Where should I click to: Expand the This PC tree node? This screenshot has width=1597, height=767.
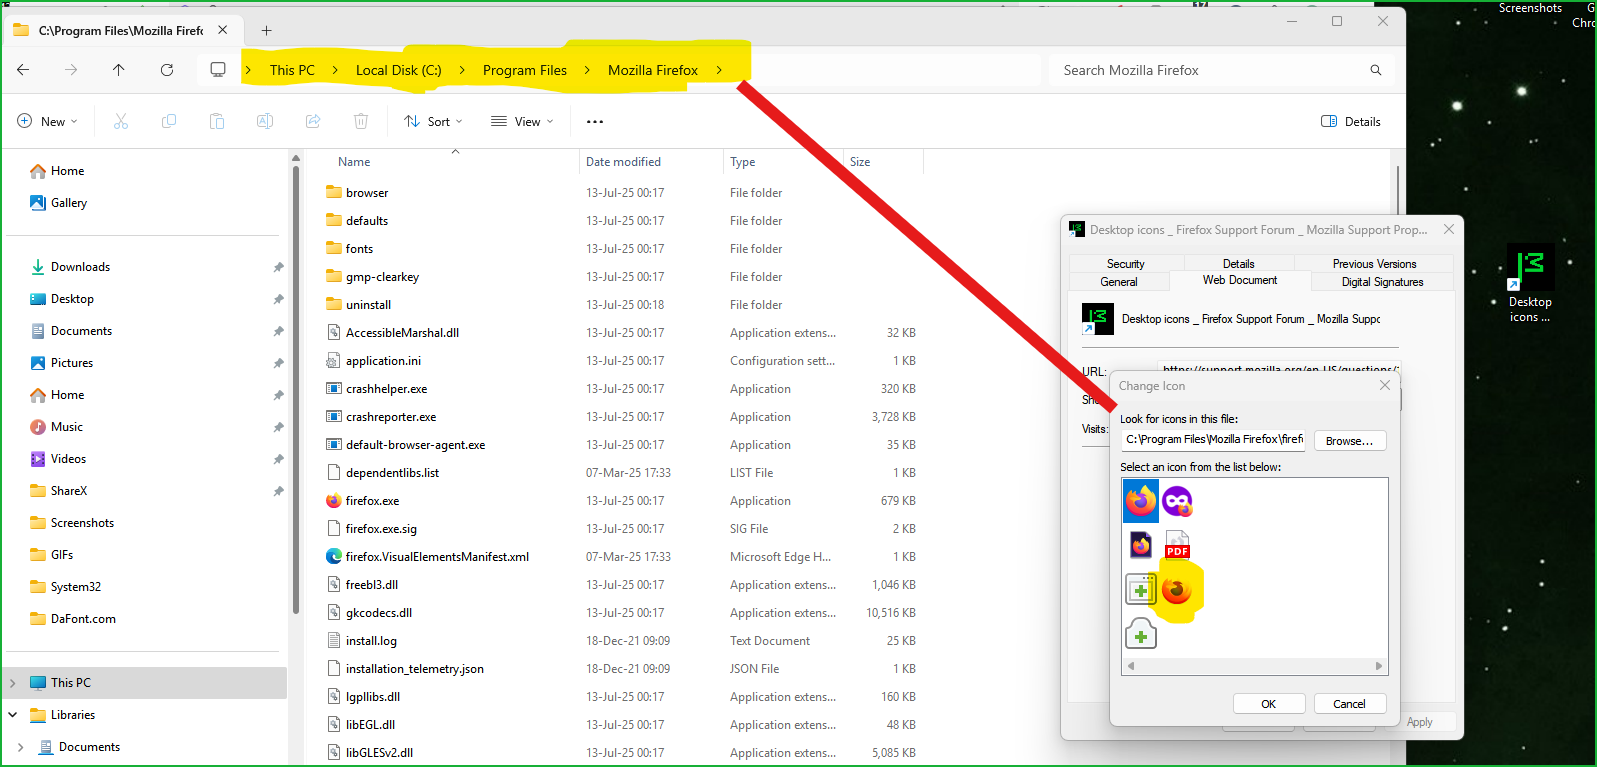[x=13, y=683]
